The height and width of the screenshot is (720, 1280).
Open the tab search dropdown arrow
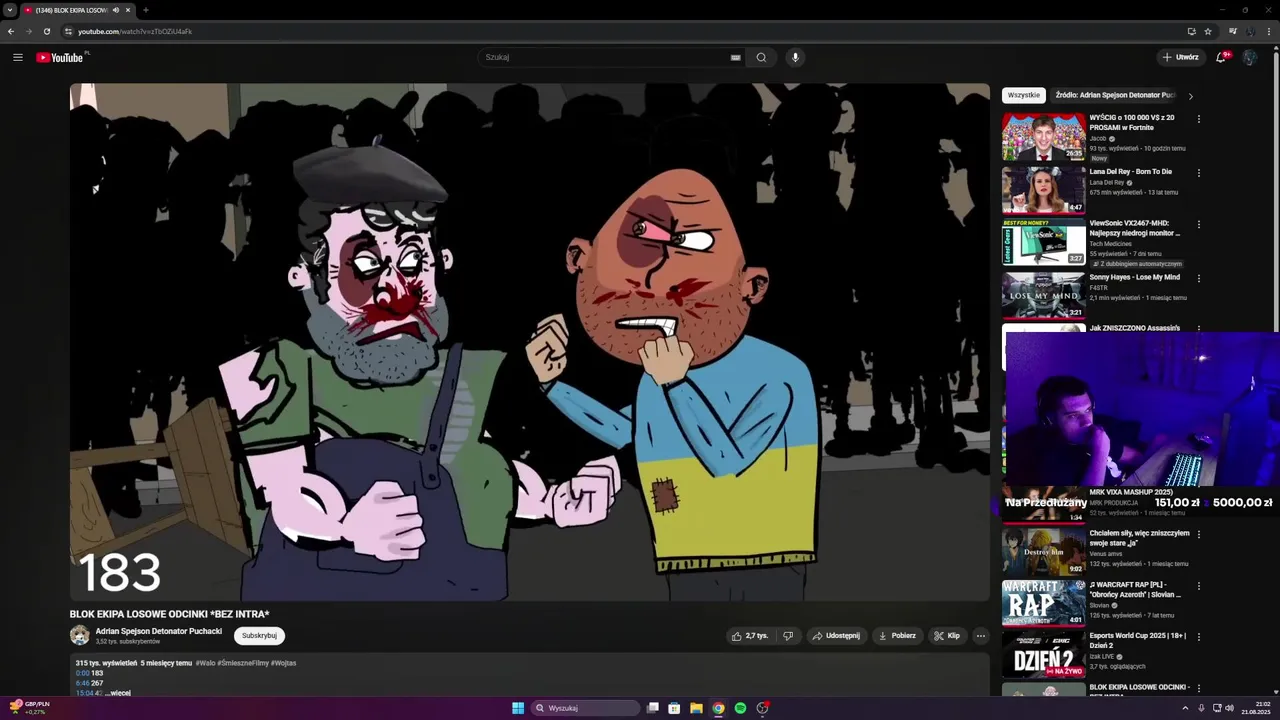pyautogui.click(x=9, y=10)
